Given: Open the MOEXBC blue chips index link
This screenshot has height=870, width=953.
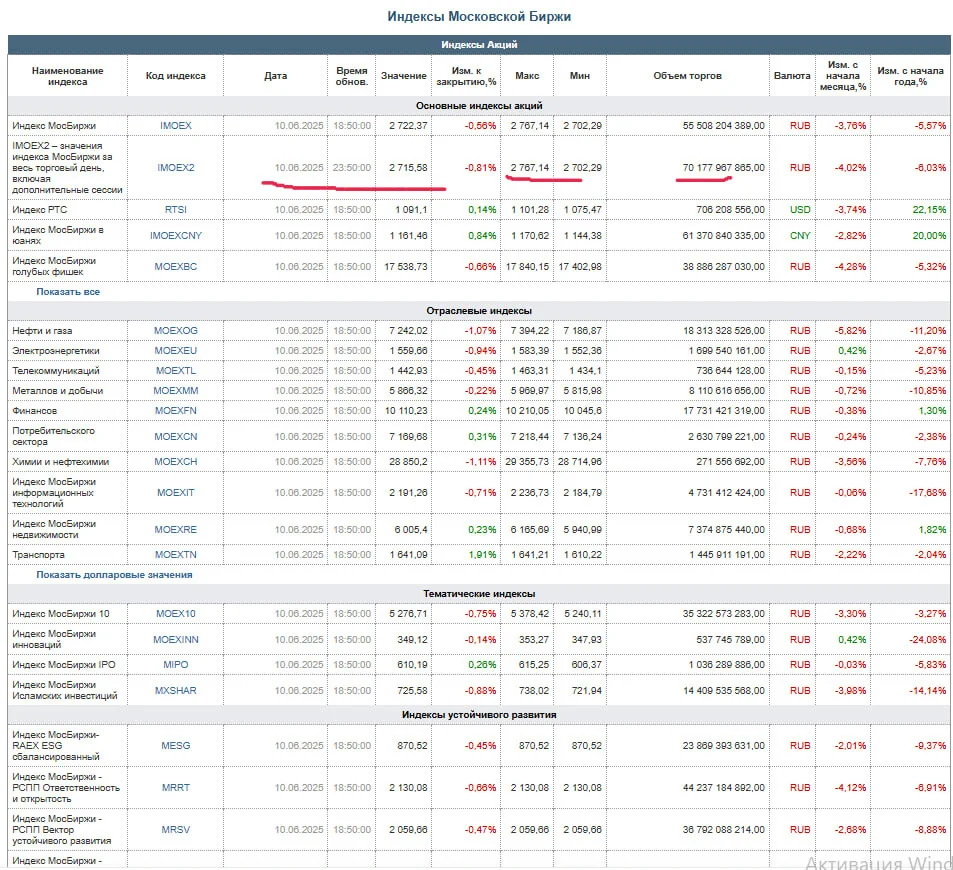Looking at the screenshot, I should (176, 266).
